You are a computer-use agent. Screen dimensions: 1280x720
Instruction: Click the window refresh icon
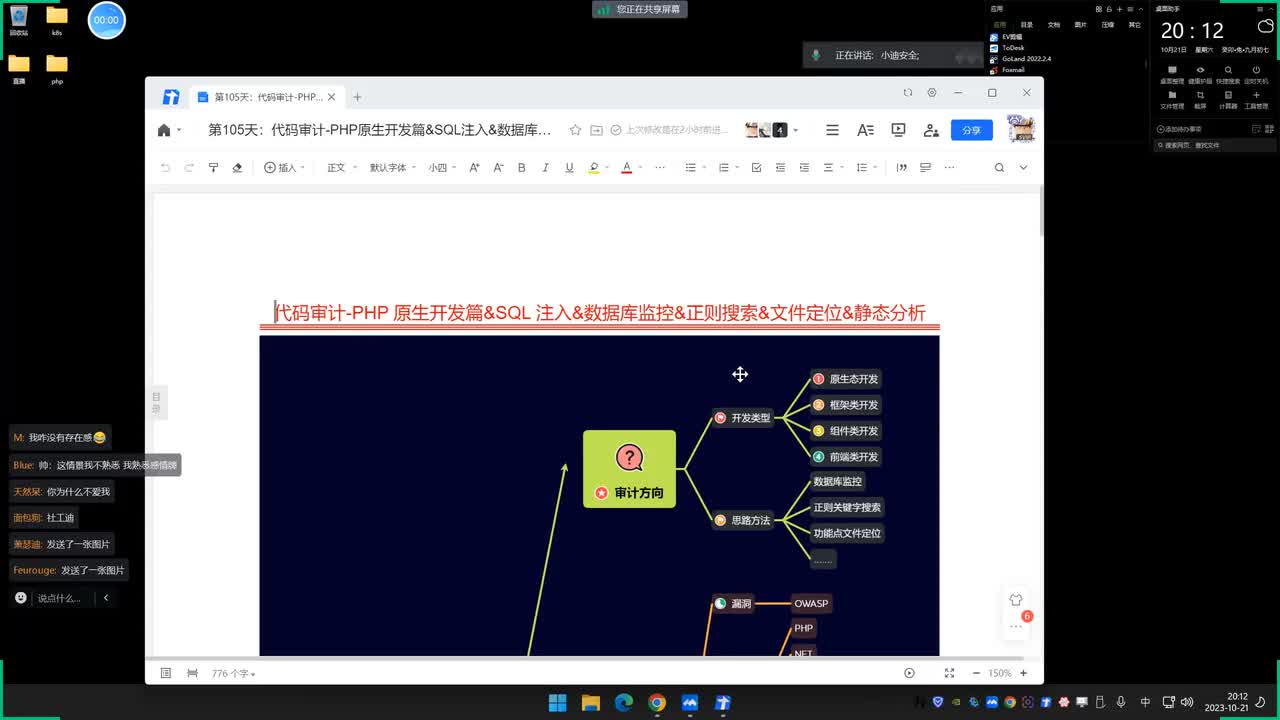908,93
